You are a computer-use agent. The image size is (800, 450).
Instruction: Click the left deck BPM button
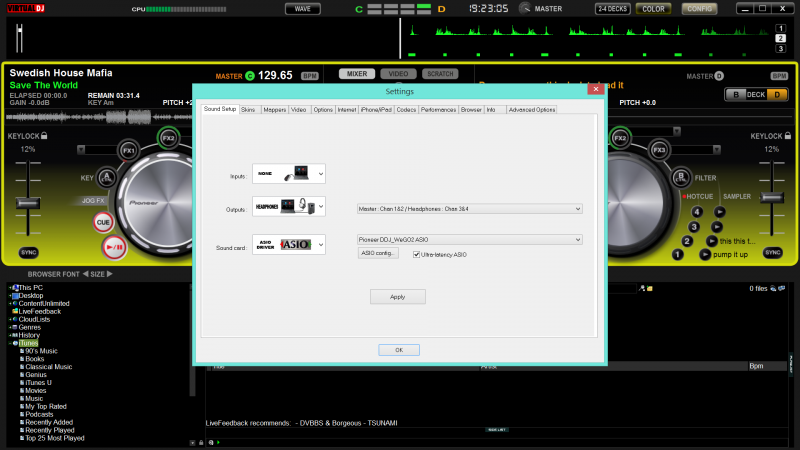(310, 76)
